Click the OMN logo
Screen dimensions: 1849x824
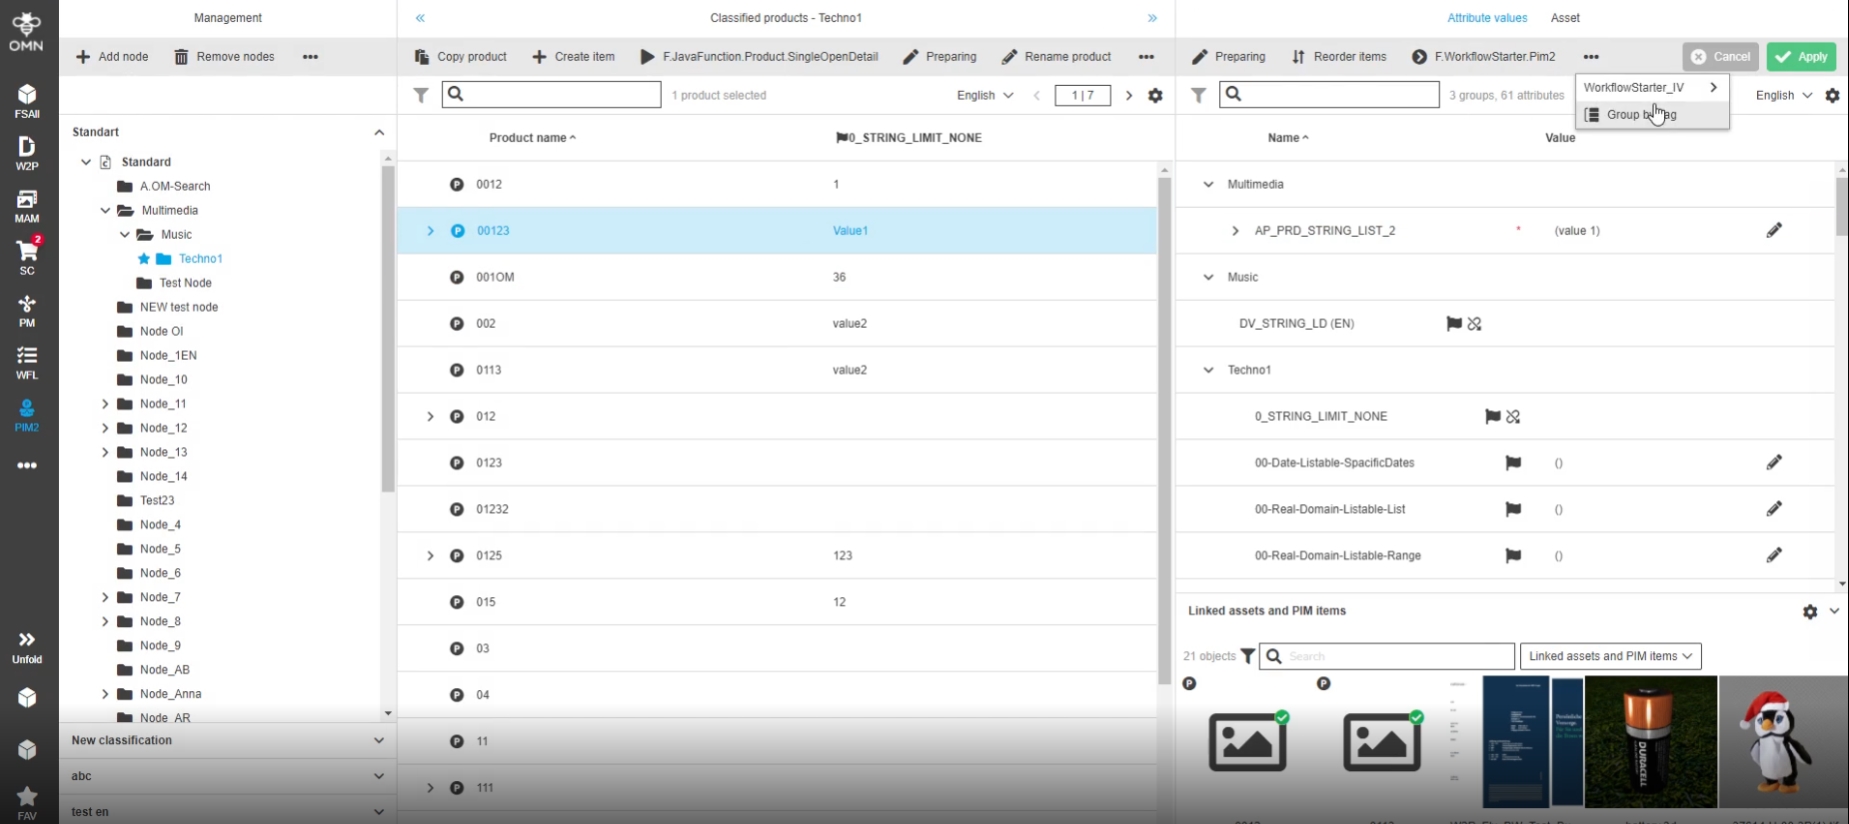pyautogui.click(x=27, y=31)
